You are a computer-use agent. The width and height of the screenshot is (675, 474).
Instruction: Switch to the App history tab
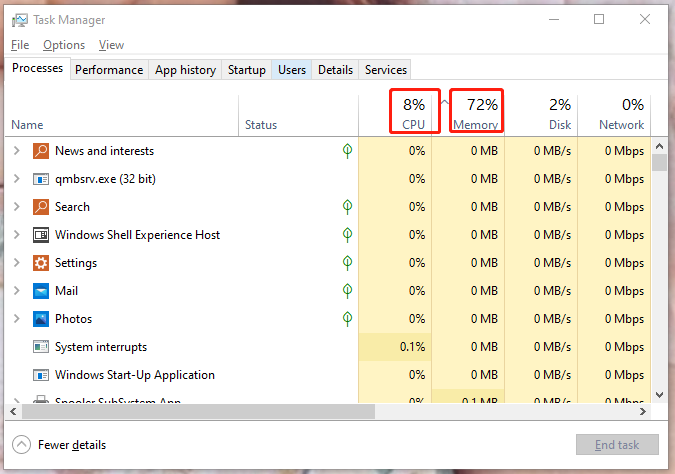pyautogui.click(x=185, y=70)
